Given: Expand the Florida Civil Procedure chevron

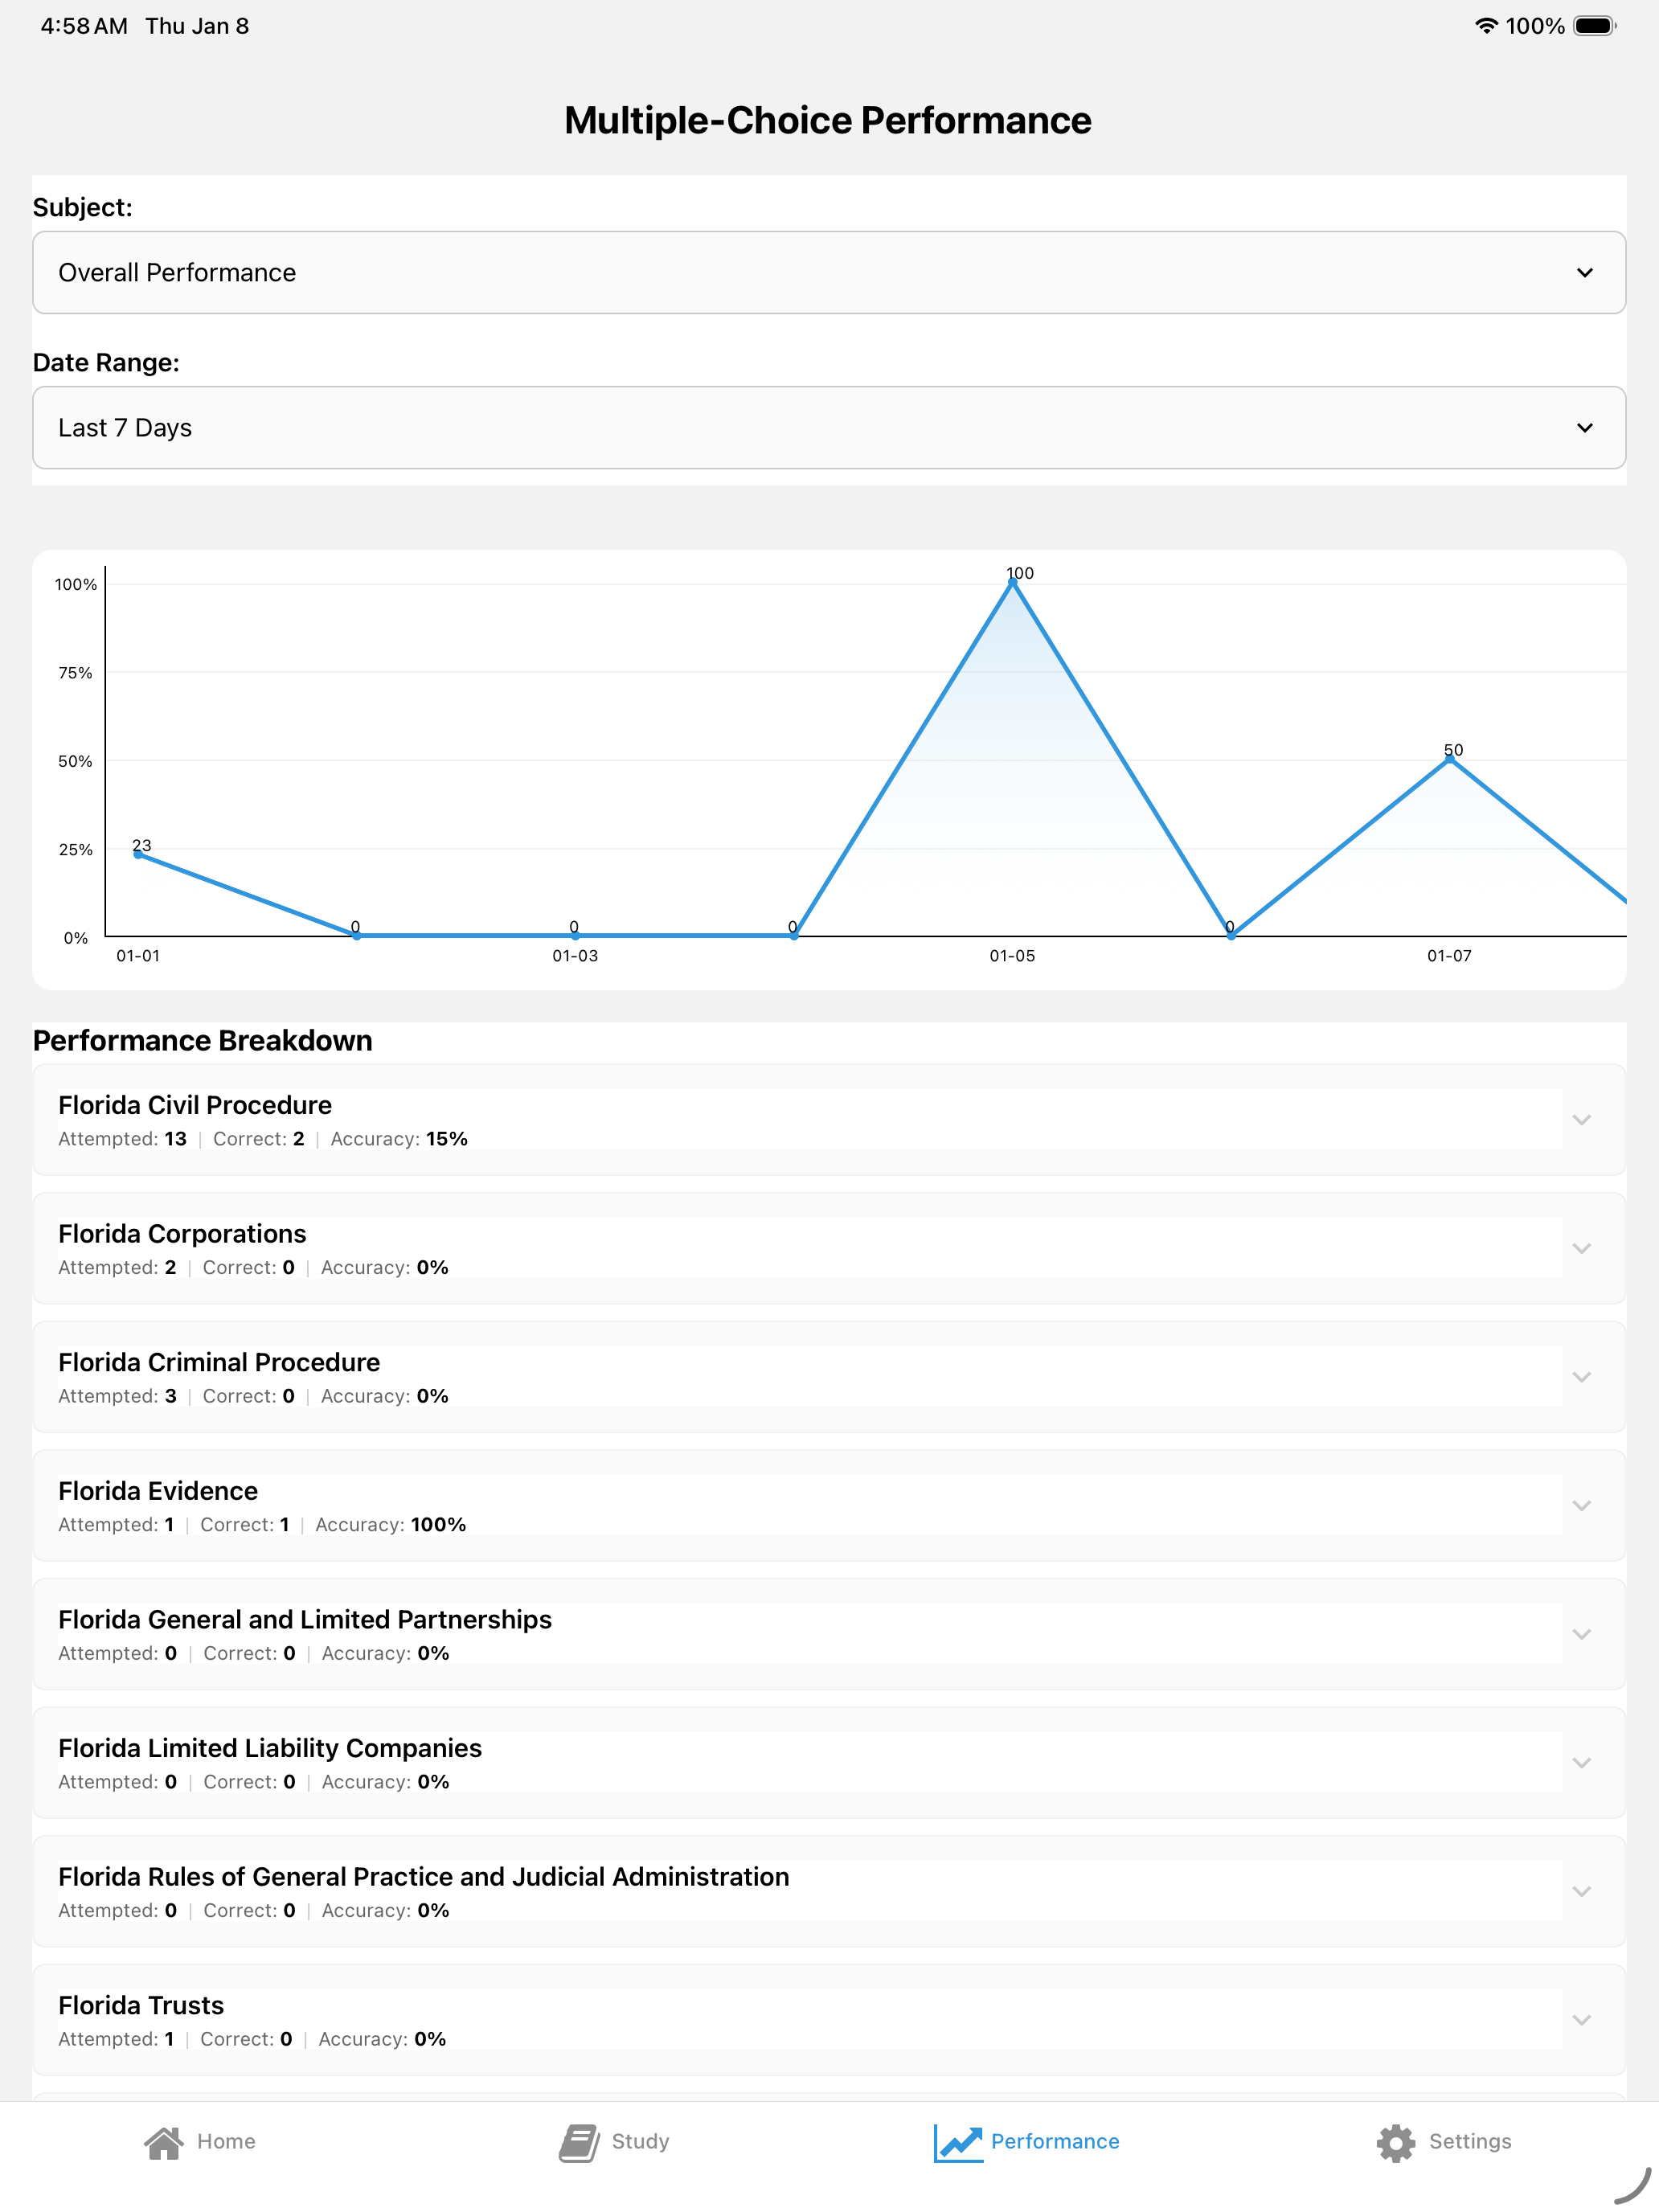Looking at the screenshot, I should (x=1581, y=1120).
